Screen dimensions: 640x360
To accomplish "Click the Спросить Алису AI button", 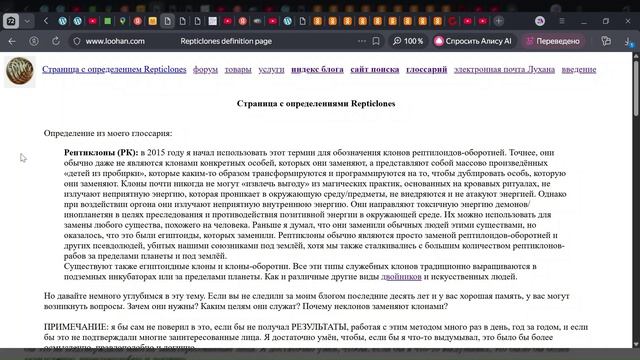I will (x=473, y=41).
